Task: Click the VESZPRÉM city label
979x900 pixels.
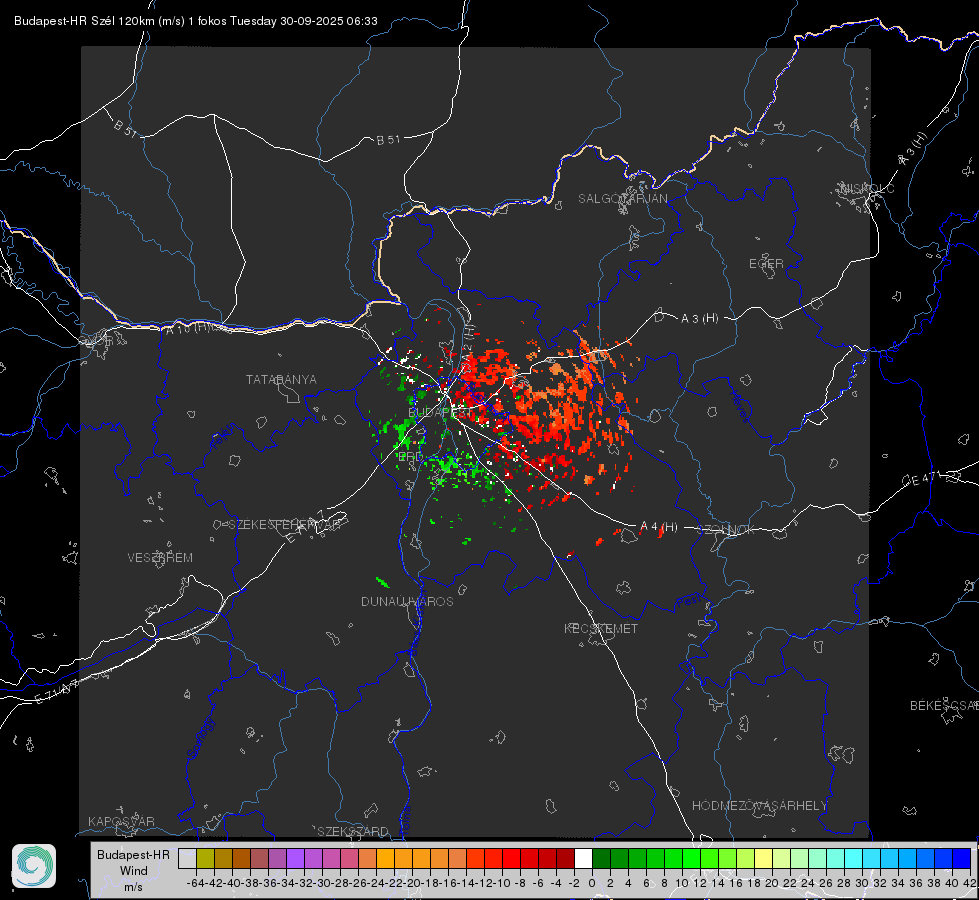Action: point(160,557)
